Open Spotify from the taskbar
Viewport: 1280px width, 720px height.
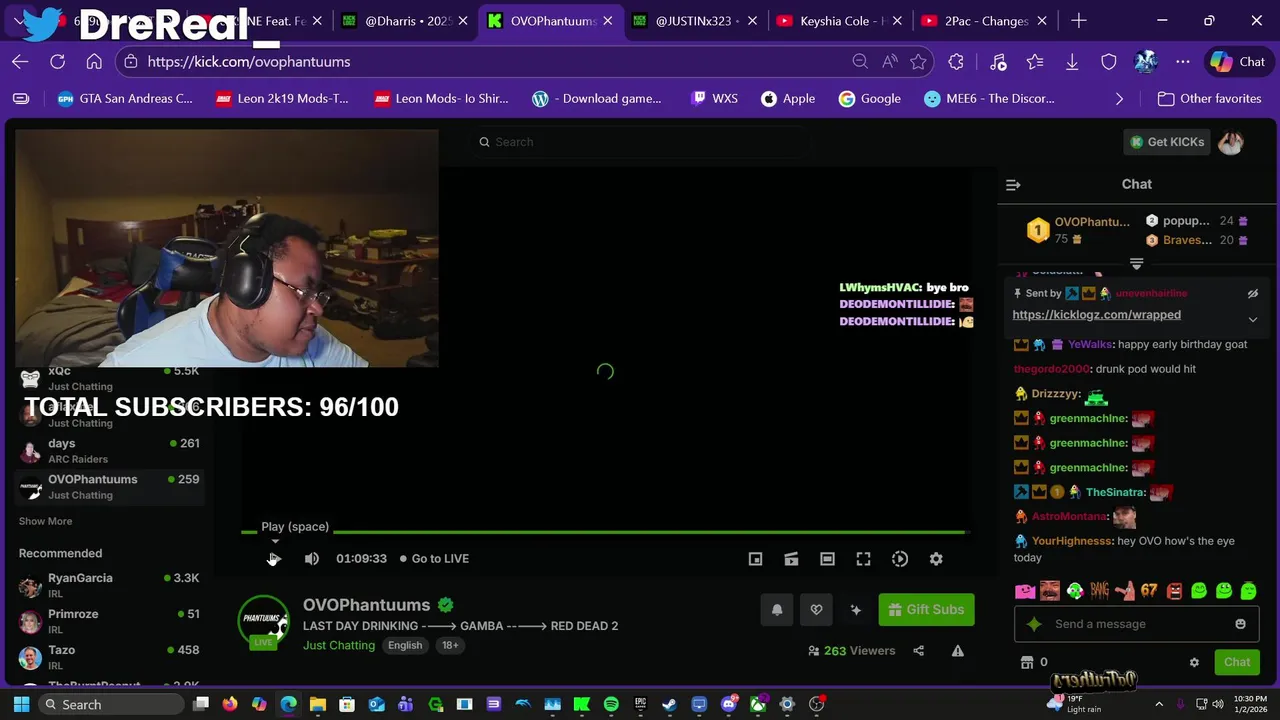coord(611,705)
